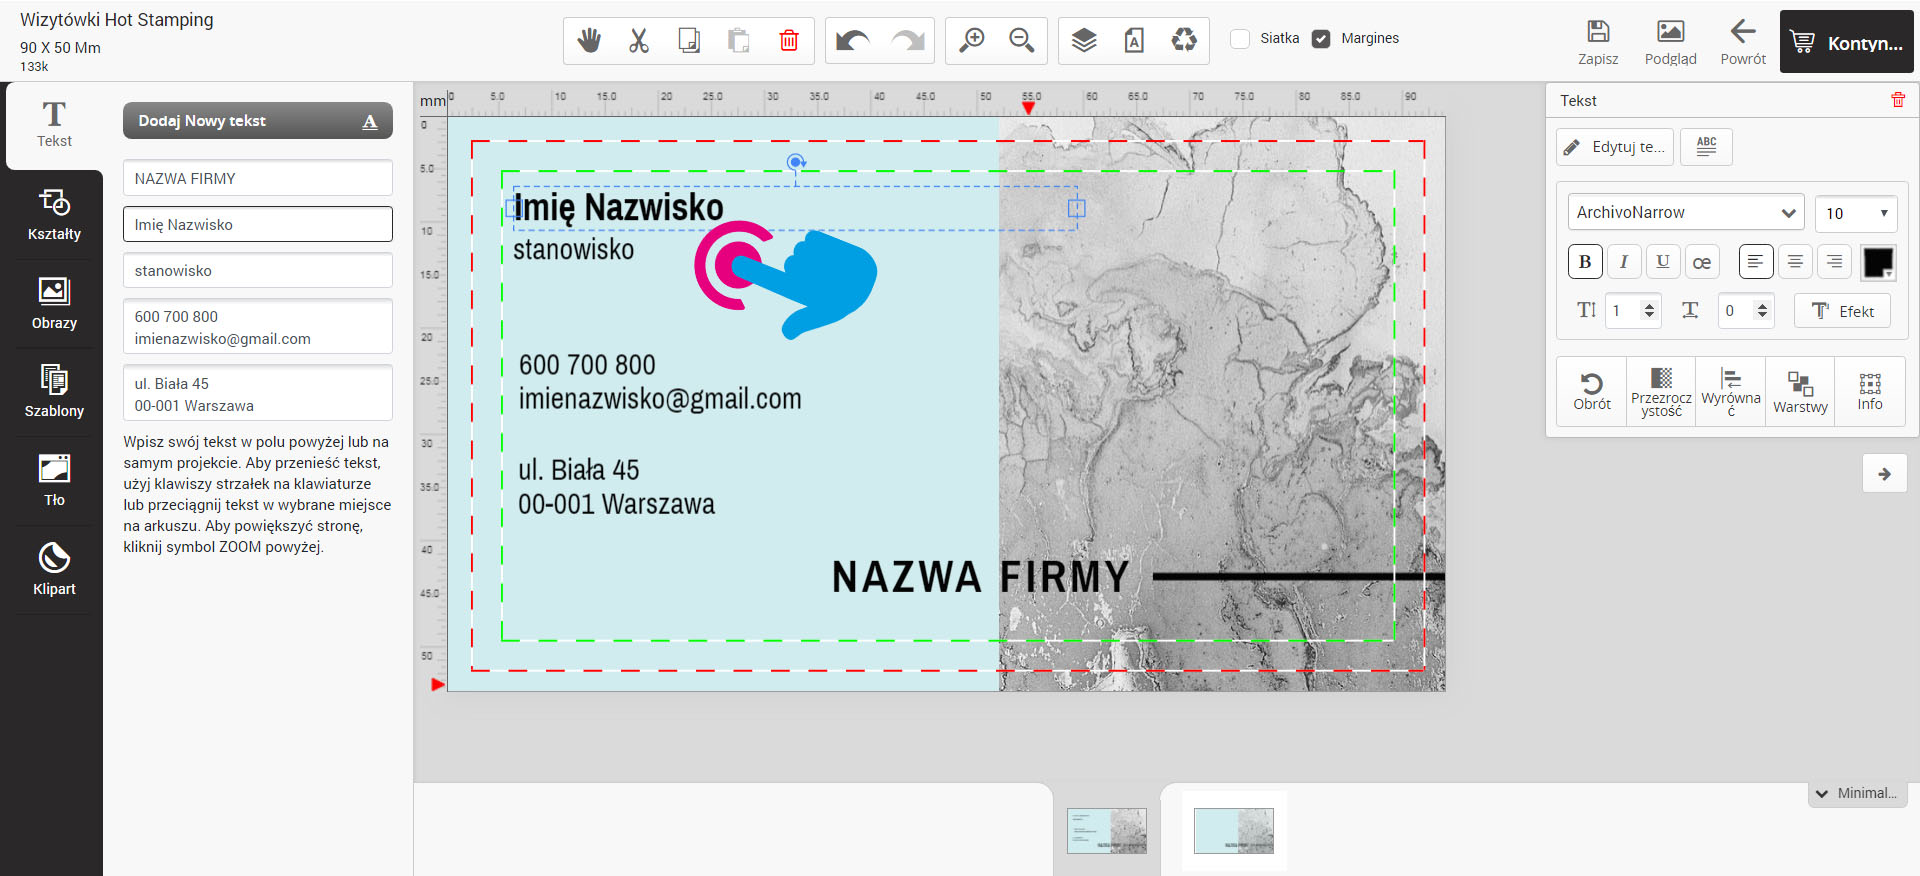Delete selection with red trash icon

pos(789,40)
